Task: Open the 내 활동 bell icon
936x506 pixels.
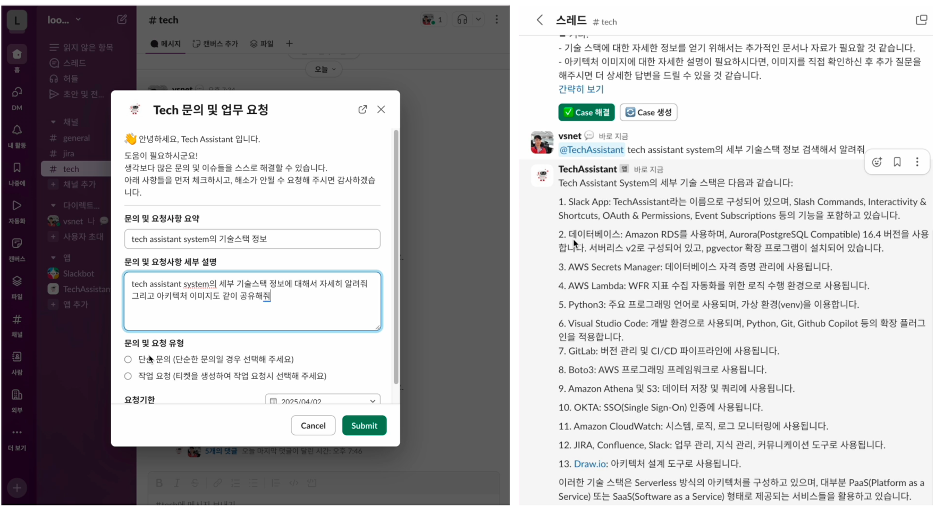Action: 17,130
